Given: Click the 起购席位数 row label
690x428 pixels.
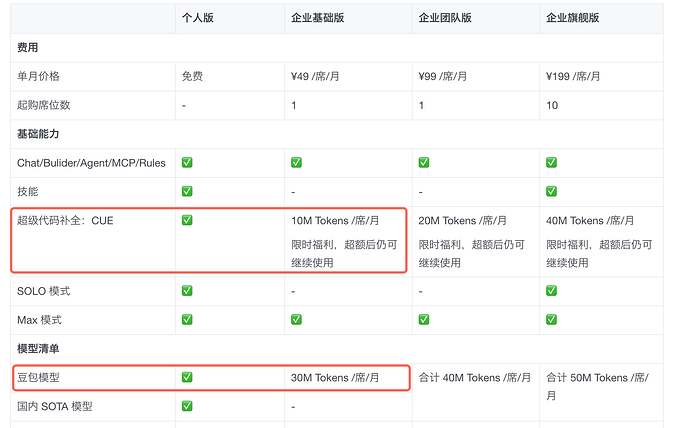Looking at the screenshot, I should point(44,105).
